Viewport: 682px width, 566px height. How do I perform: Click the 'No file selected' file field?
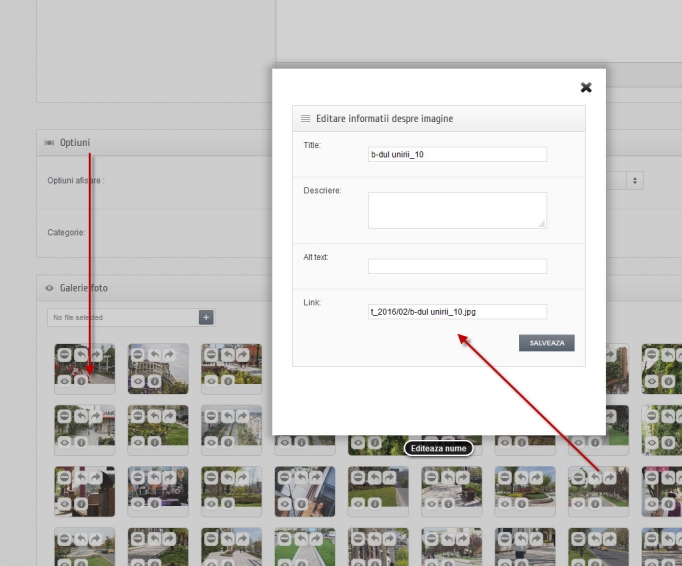(x=122, y=317)
